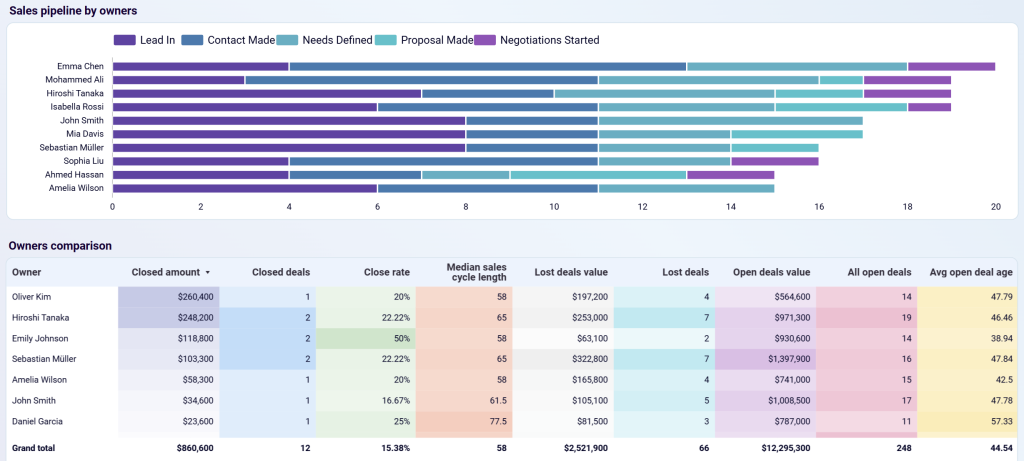Select the Median sales cycle length header
Screen dimensions: 1024x461
click(476, 272)
